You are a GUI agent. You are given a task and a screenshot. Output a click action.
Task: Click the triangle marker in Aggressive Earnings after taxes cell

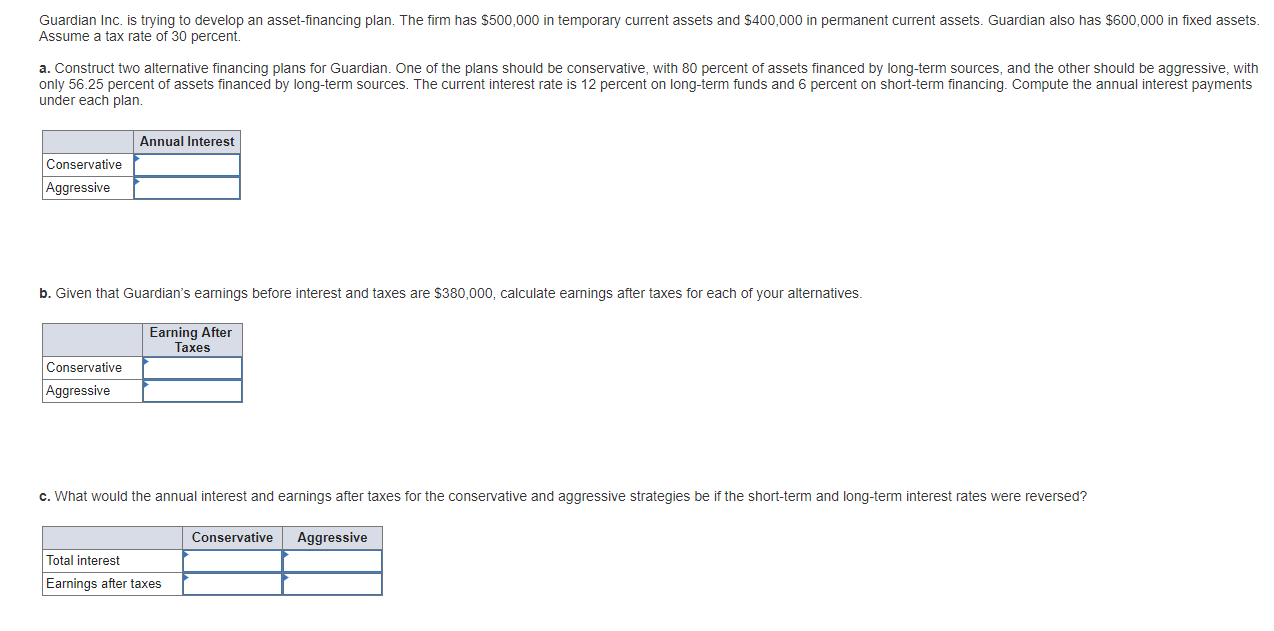(x=287, y=578)
